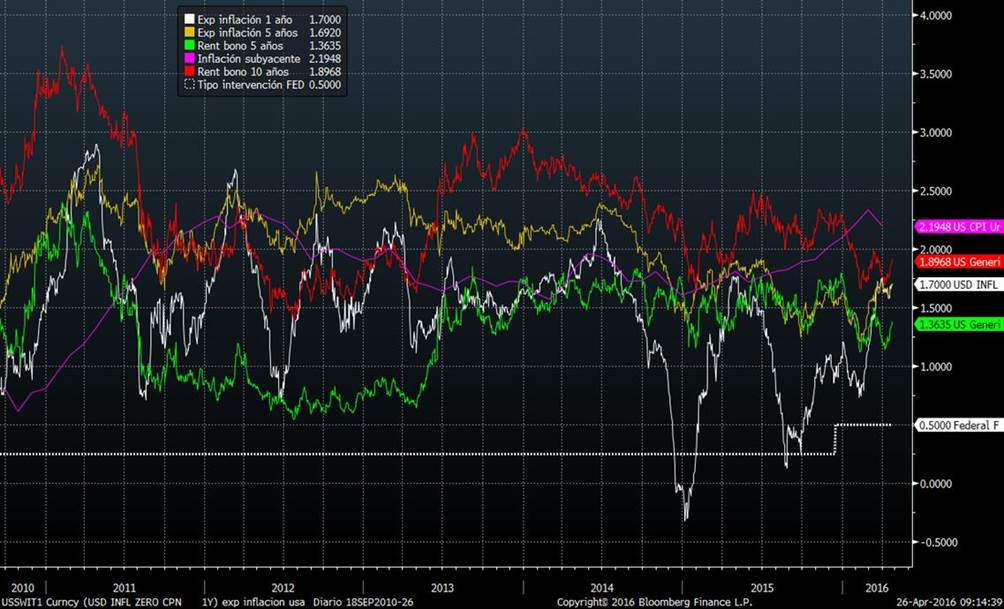Select the 'Exp inflación 5 años' legend label
1004x609 pixels.
pyautogui.click(x=248, y=33)
